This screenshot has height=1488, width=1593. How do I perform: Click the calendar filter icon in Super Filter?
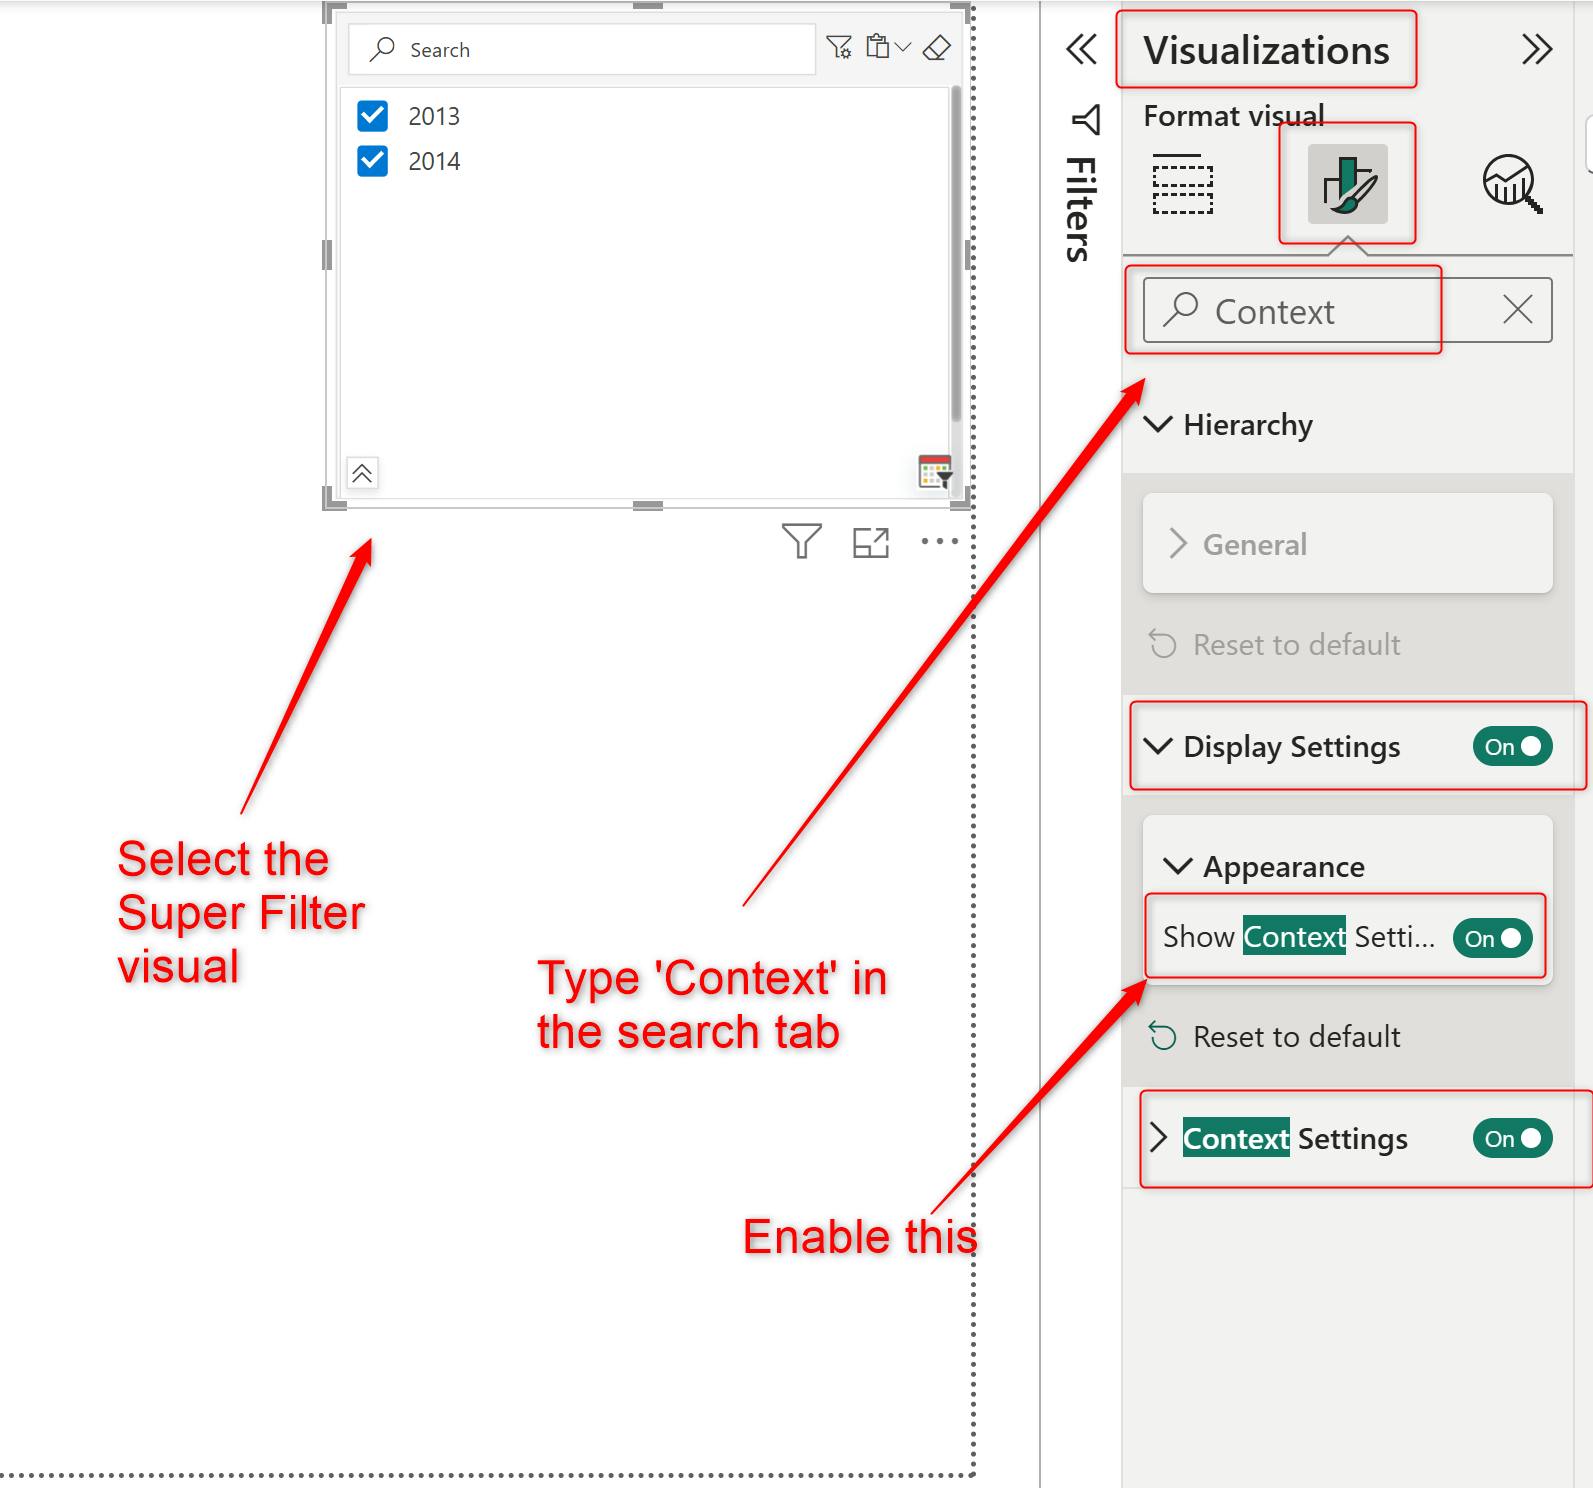(935, 471)
